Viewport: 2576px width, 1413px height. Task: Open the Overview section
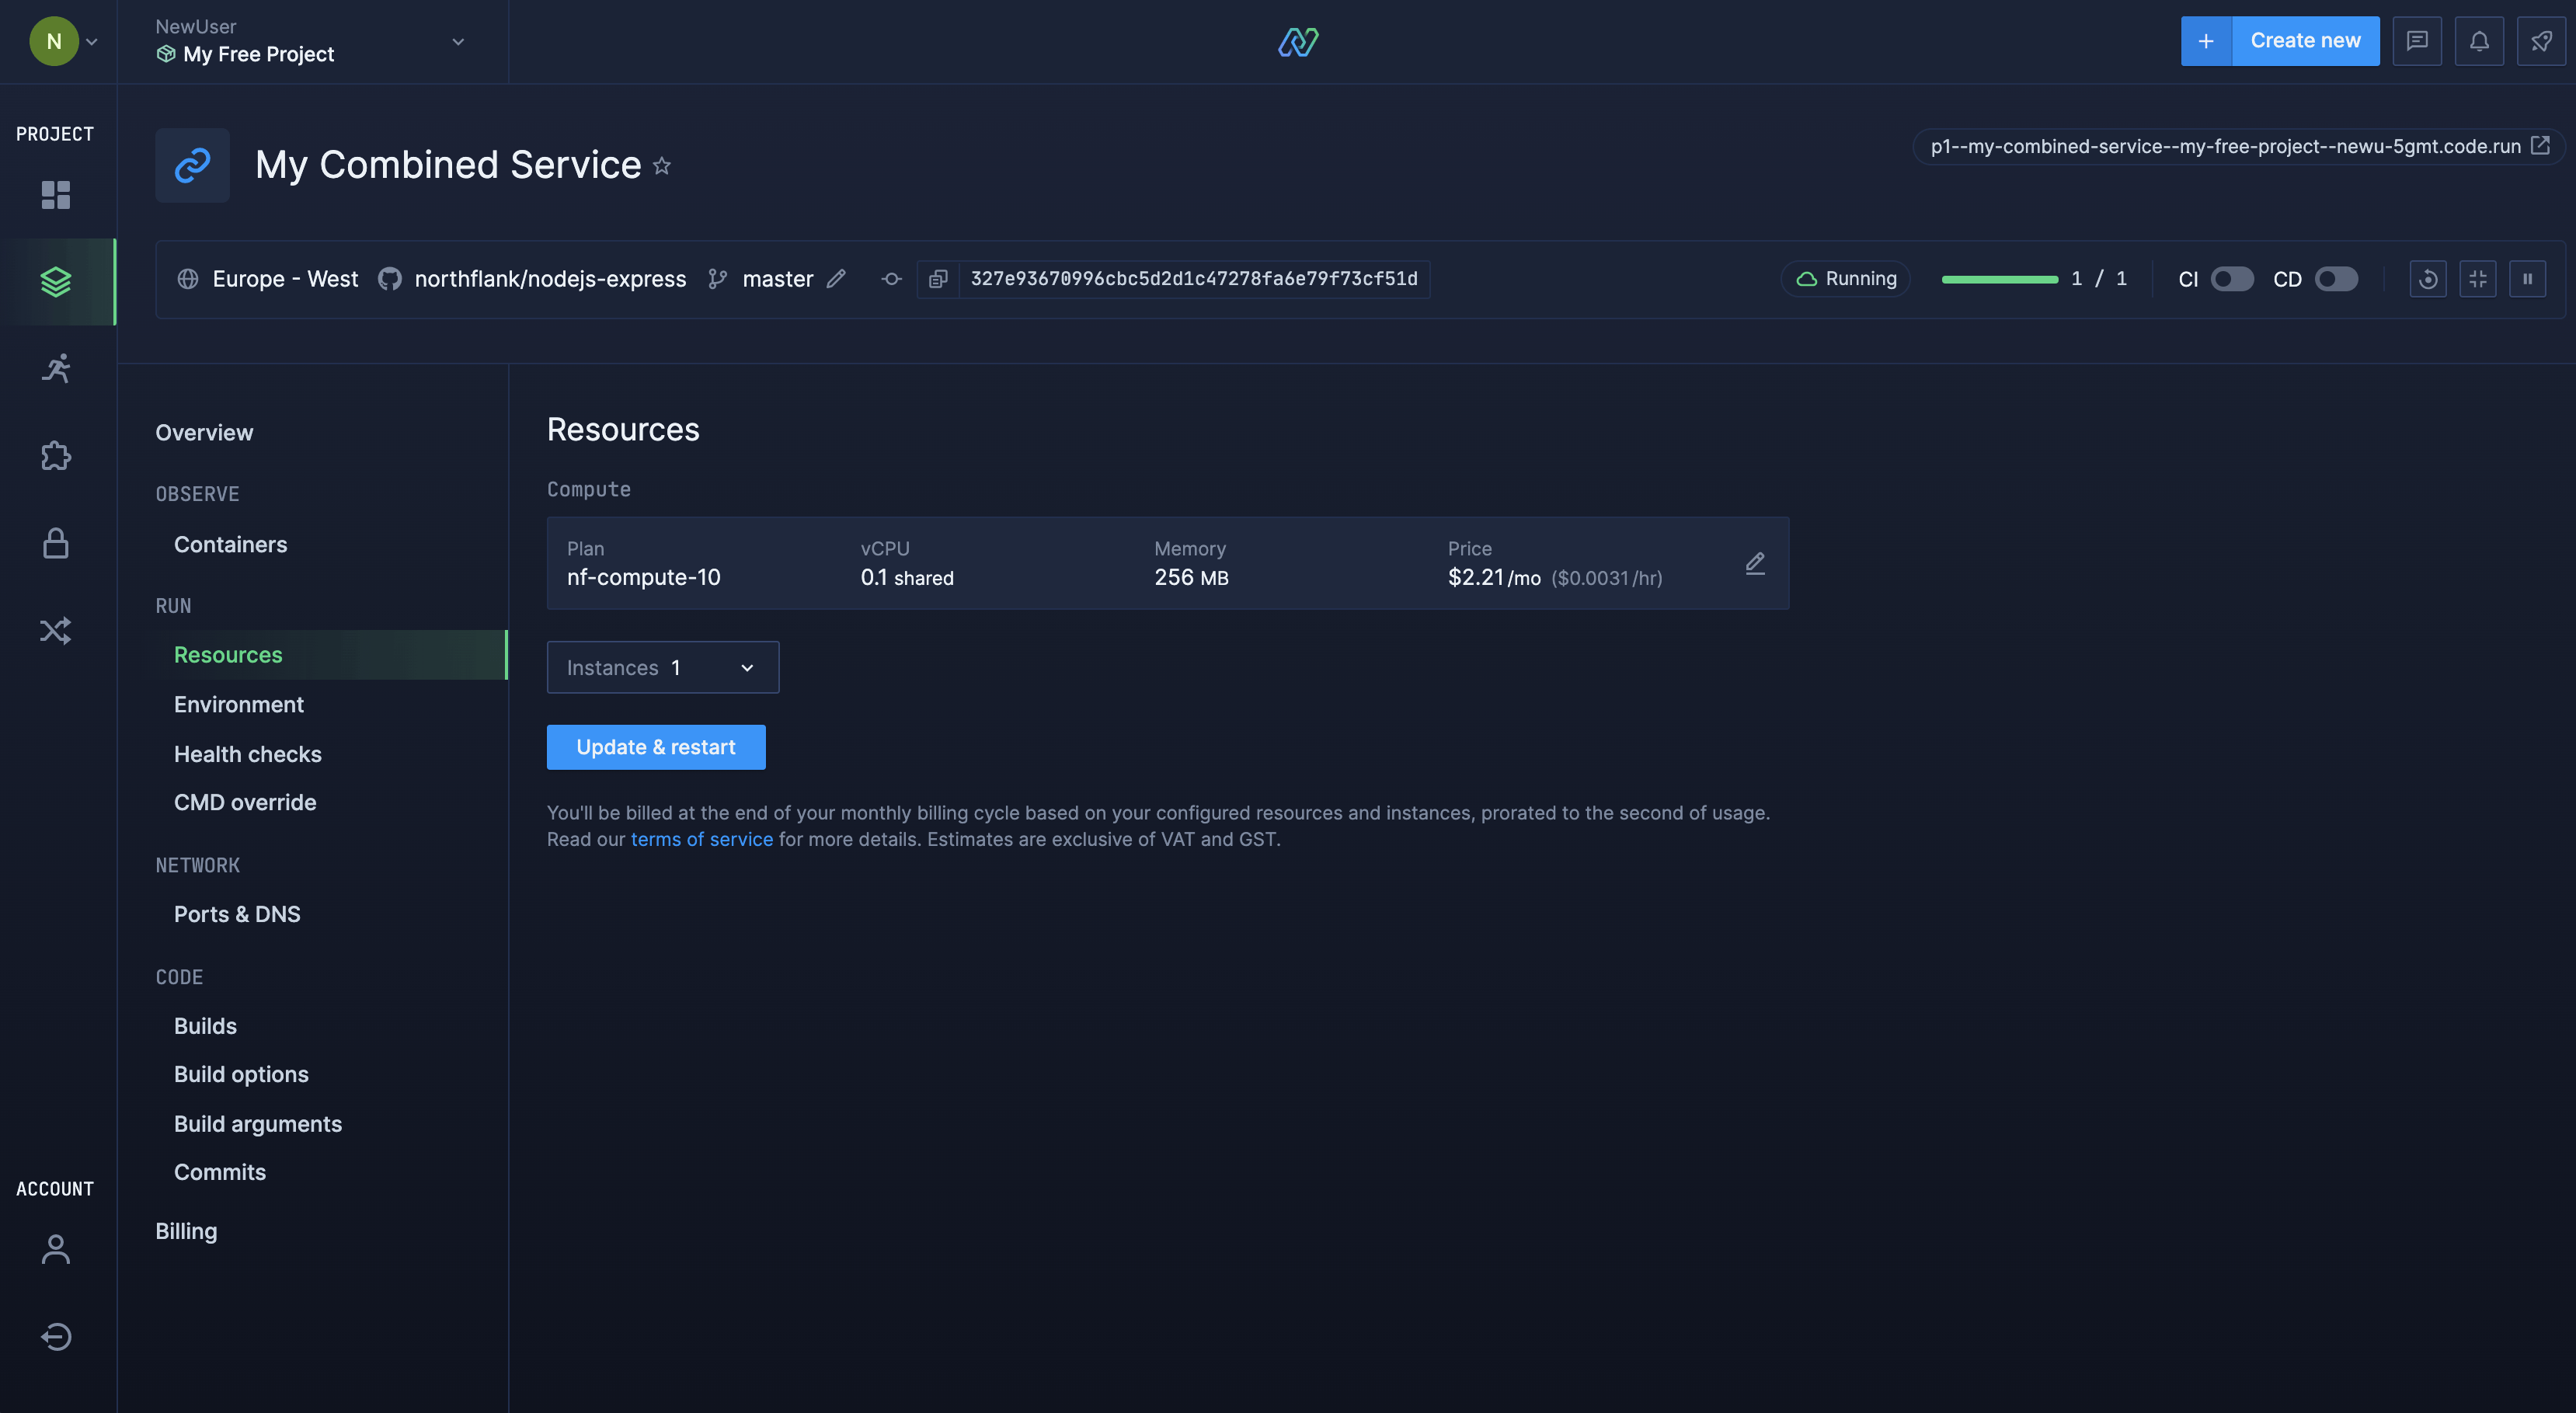coord(204,433)
